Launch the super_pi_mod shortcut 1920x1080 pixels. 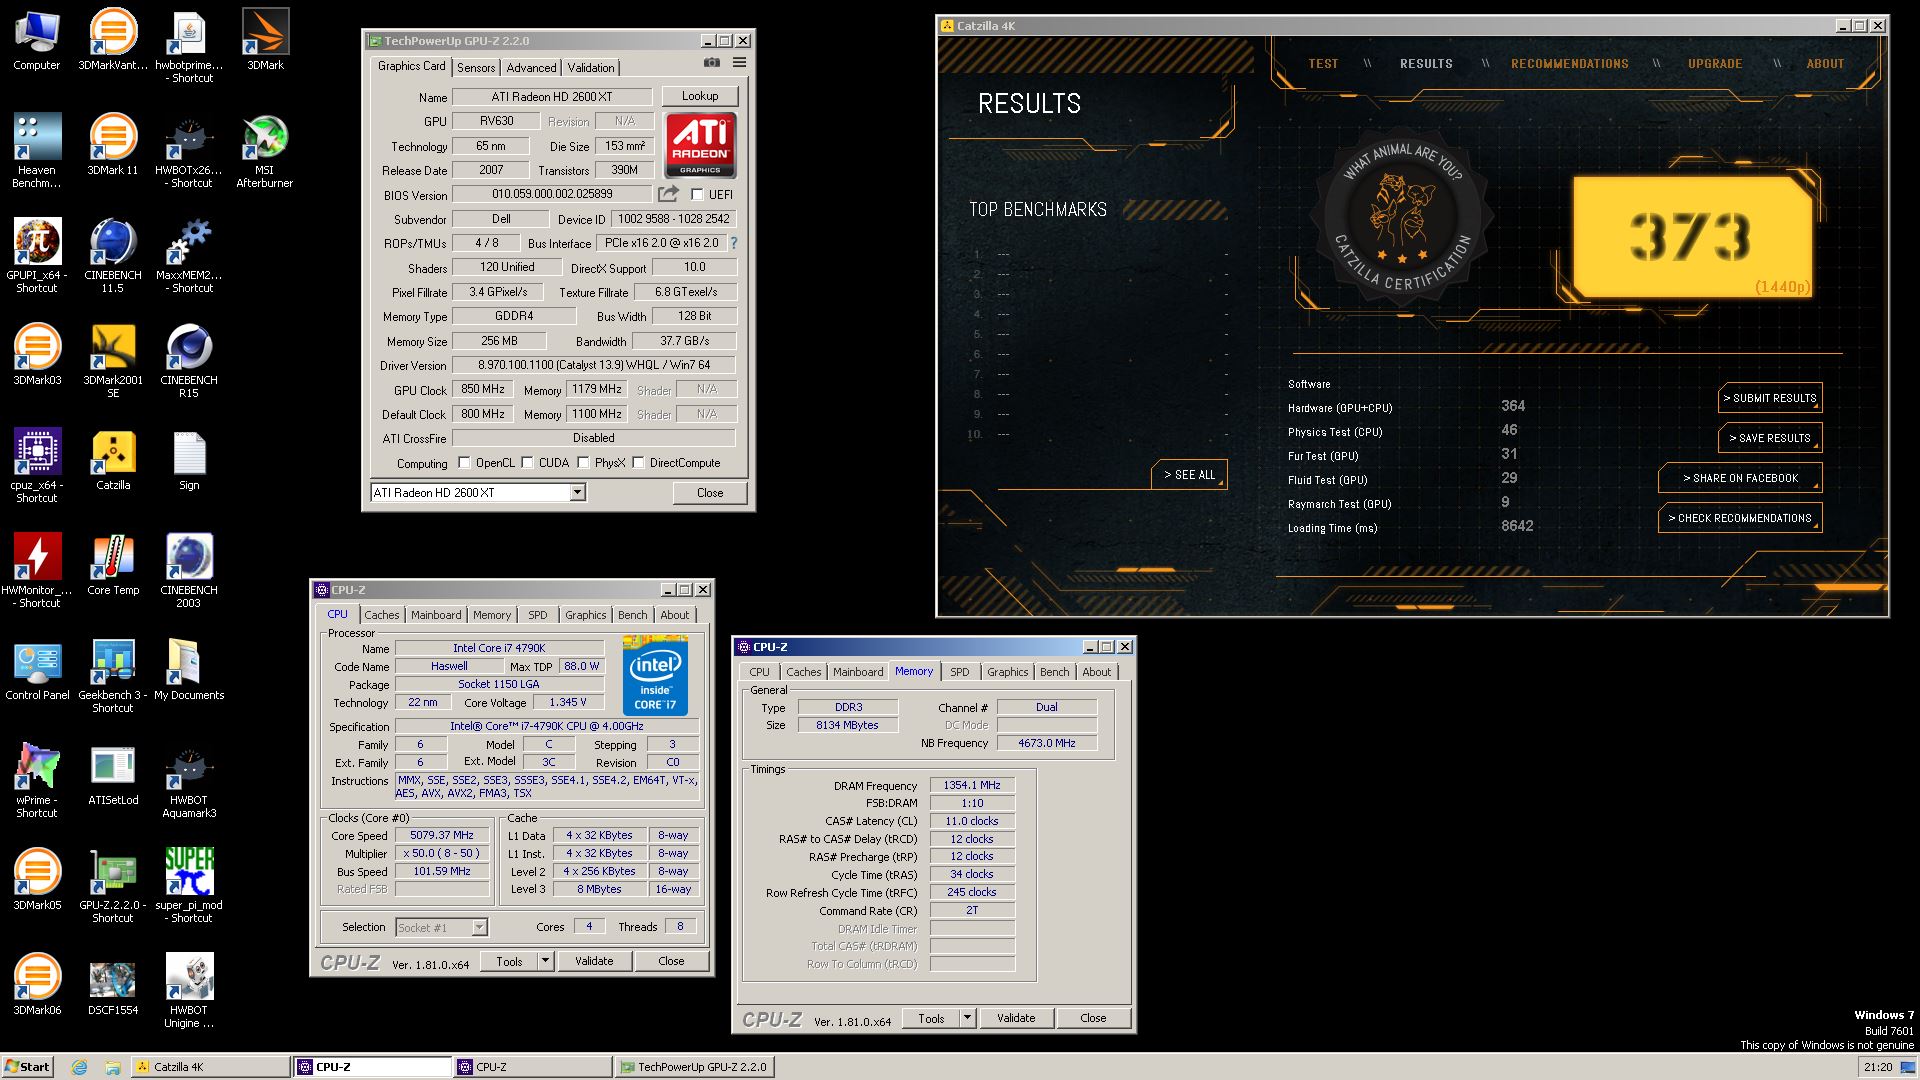tap(189, 886)
